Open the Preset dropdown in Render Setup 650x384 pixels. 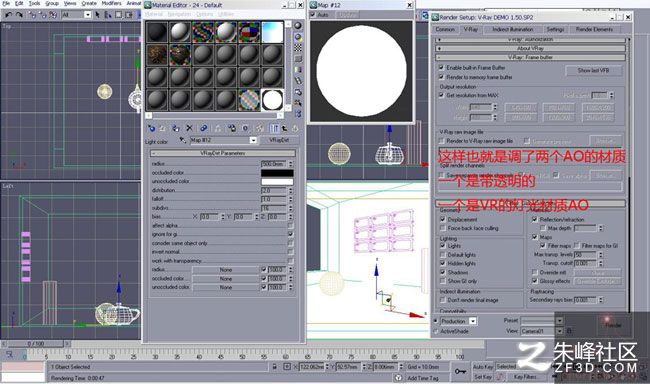(559, 321)
